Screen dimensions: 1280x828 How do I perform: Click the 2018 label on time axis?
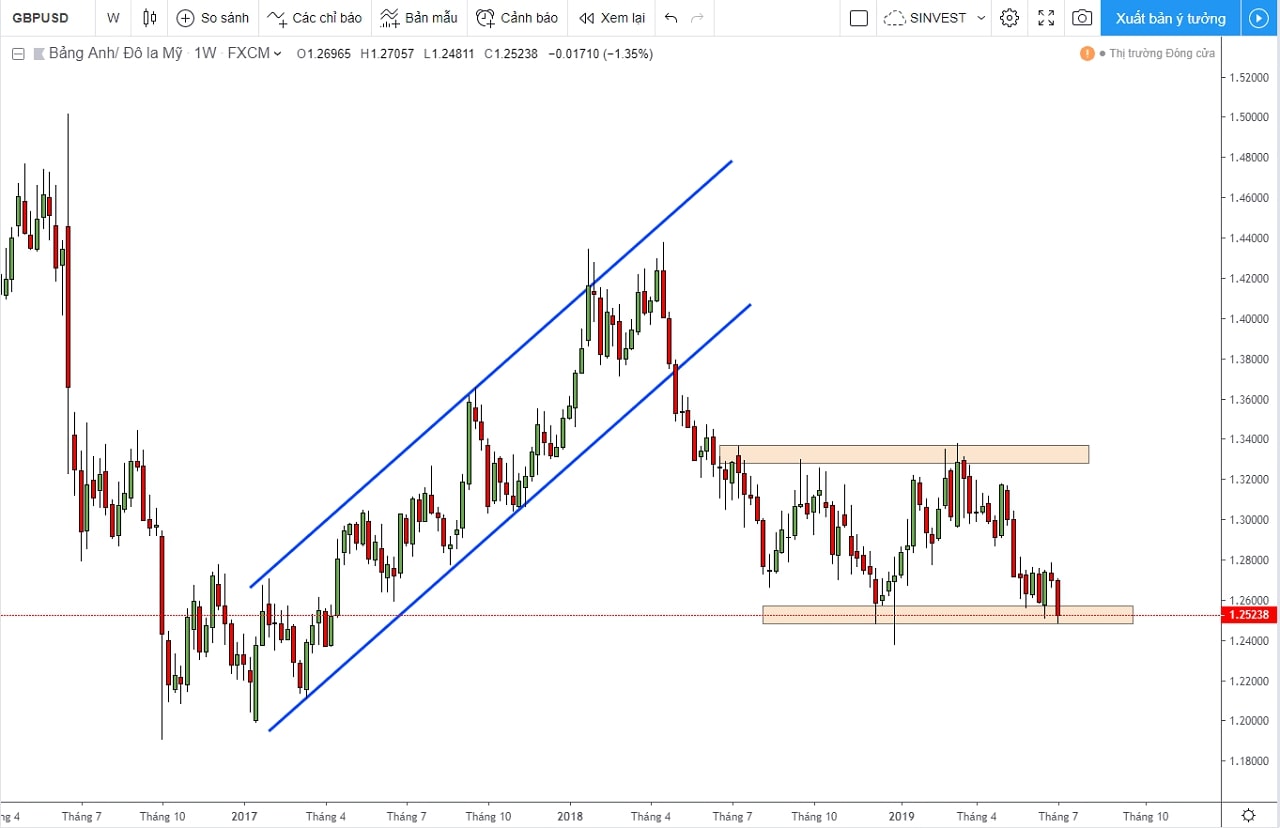click(570, 816)
